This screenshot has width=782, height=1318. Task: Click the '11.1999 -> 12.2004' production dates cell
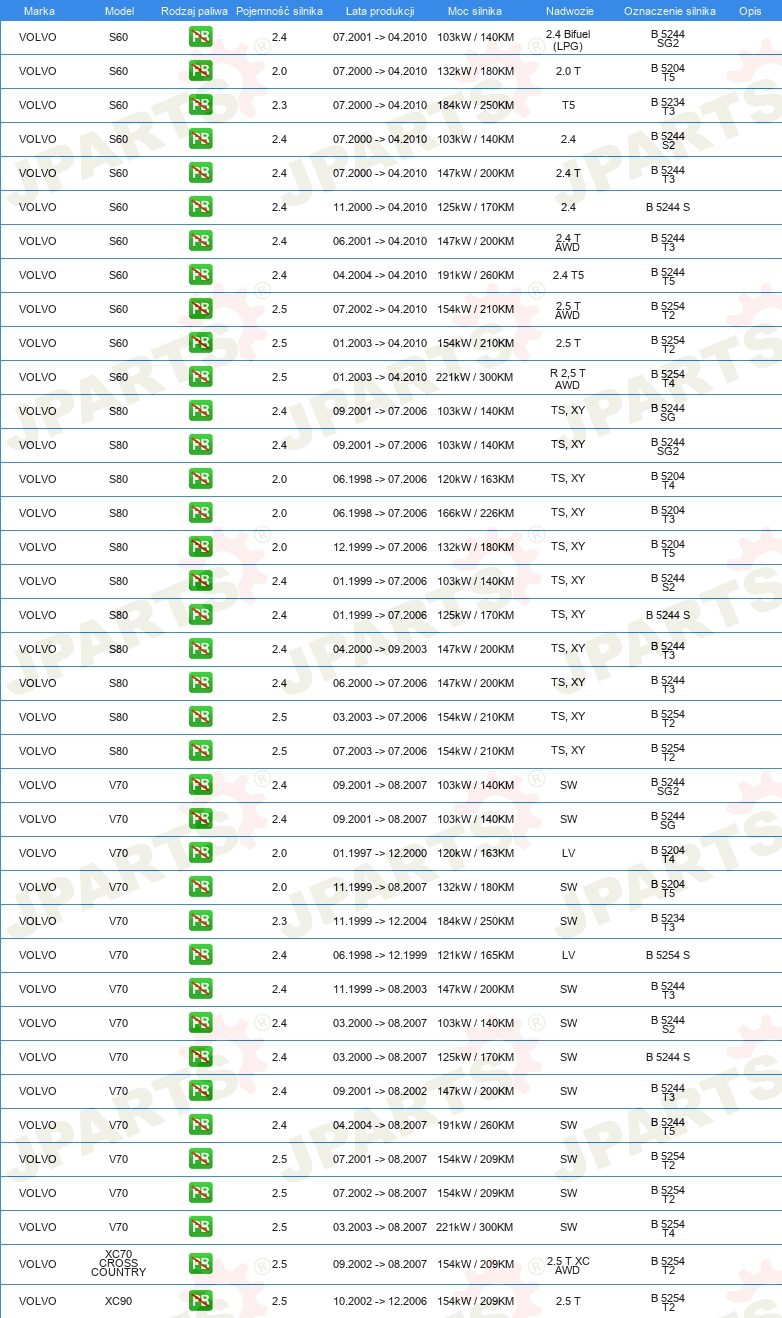[x=380, y=922]
